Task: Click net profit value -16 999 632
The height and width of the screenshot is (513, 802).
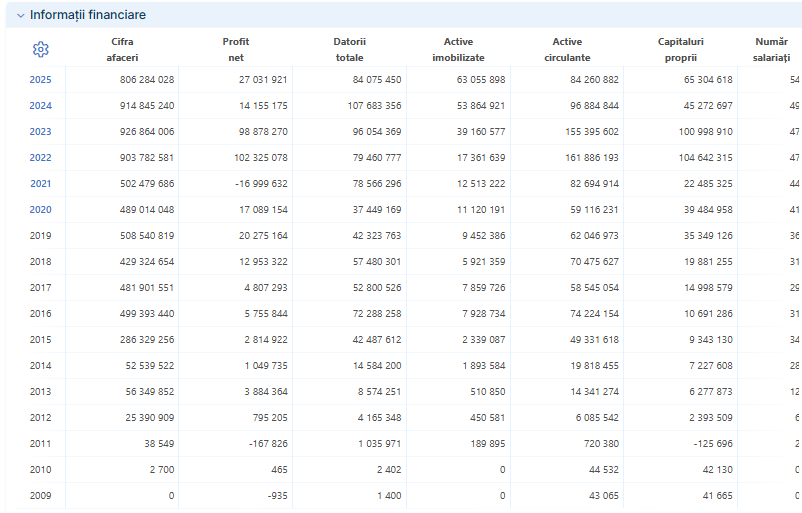Action: (261, 184)
